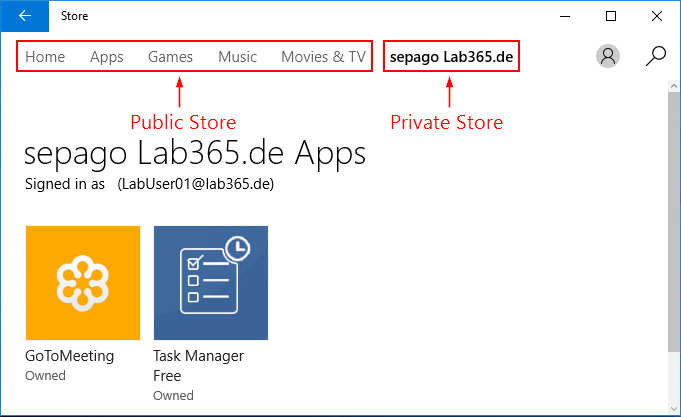
Task: Maximize the Store window
Action: point(611,16)
